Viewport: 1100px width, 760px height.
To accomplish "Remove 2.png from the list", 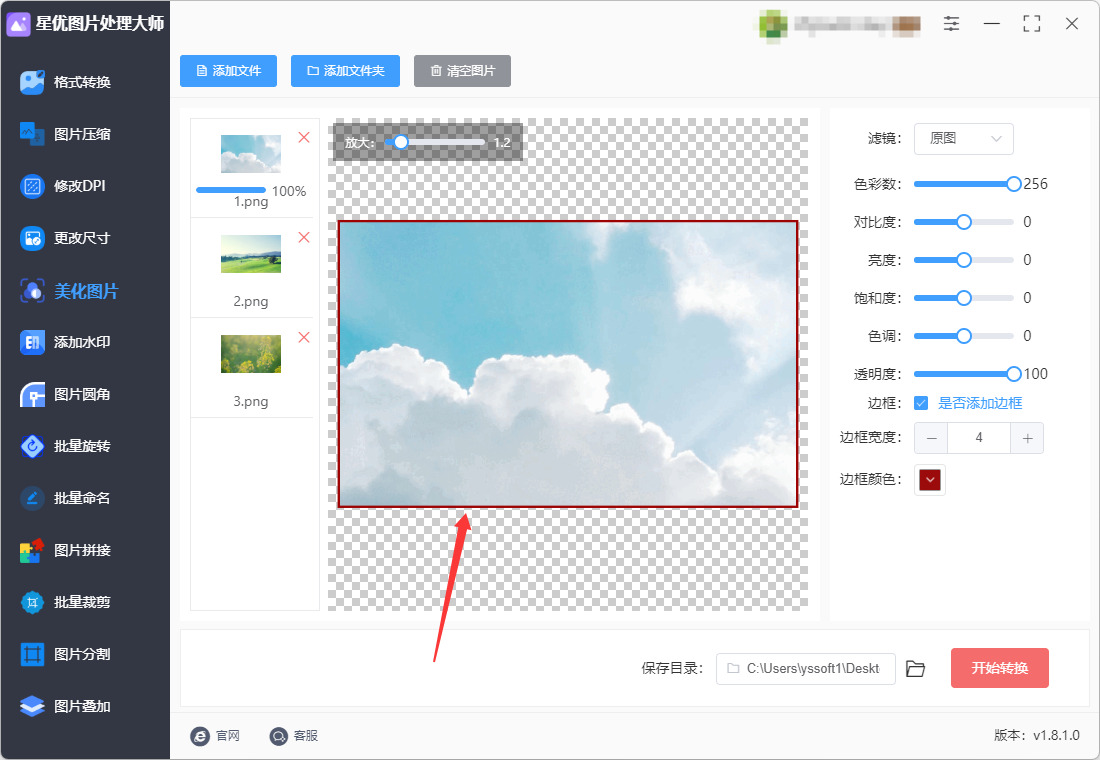I will pyautogui.click(x=304, y=238).
